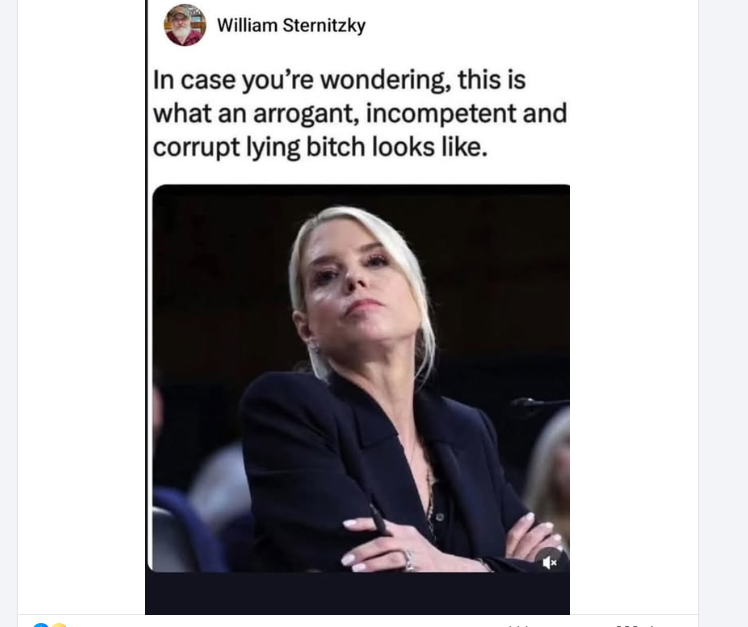Click the ring on the woman's hand
748x627 pixels.
click(408, 560)
